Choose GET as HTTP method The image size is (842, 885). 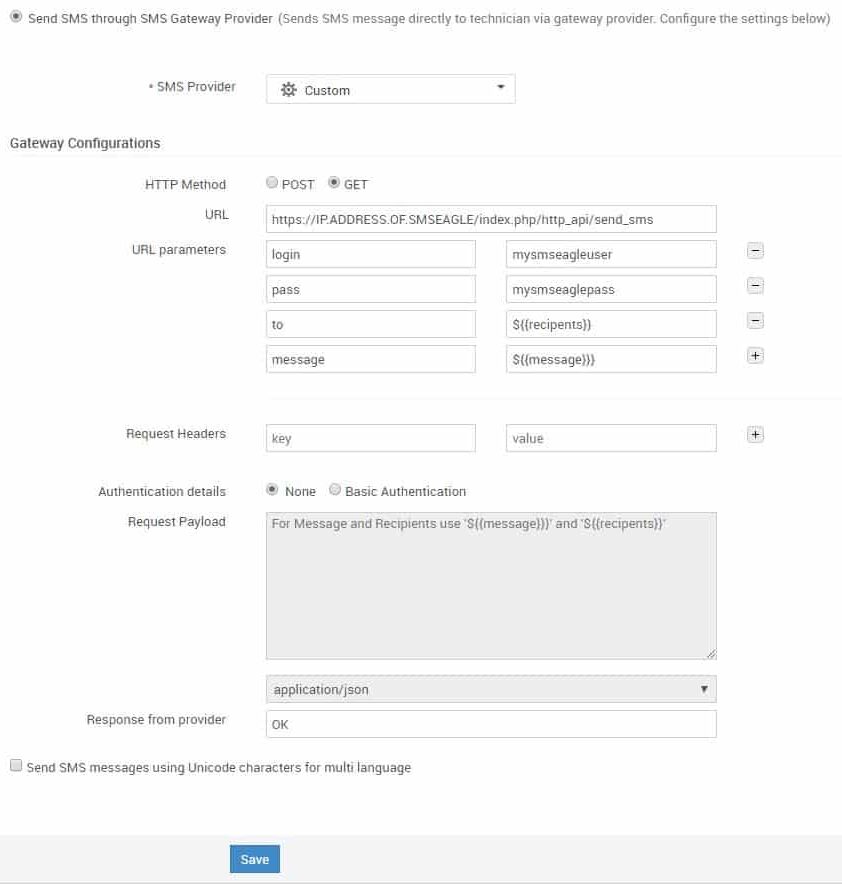(x=334, y=182)
